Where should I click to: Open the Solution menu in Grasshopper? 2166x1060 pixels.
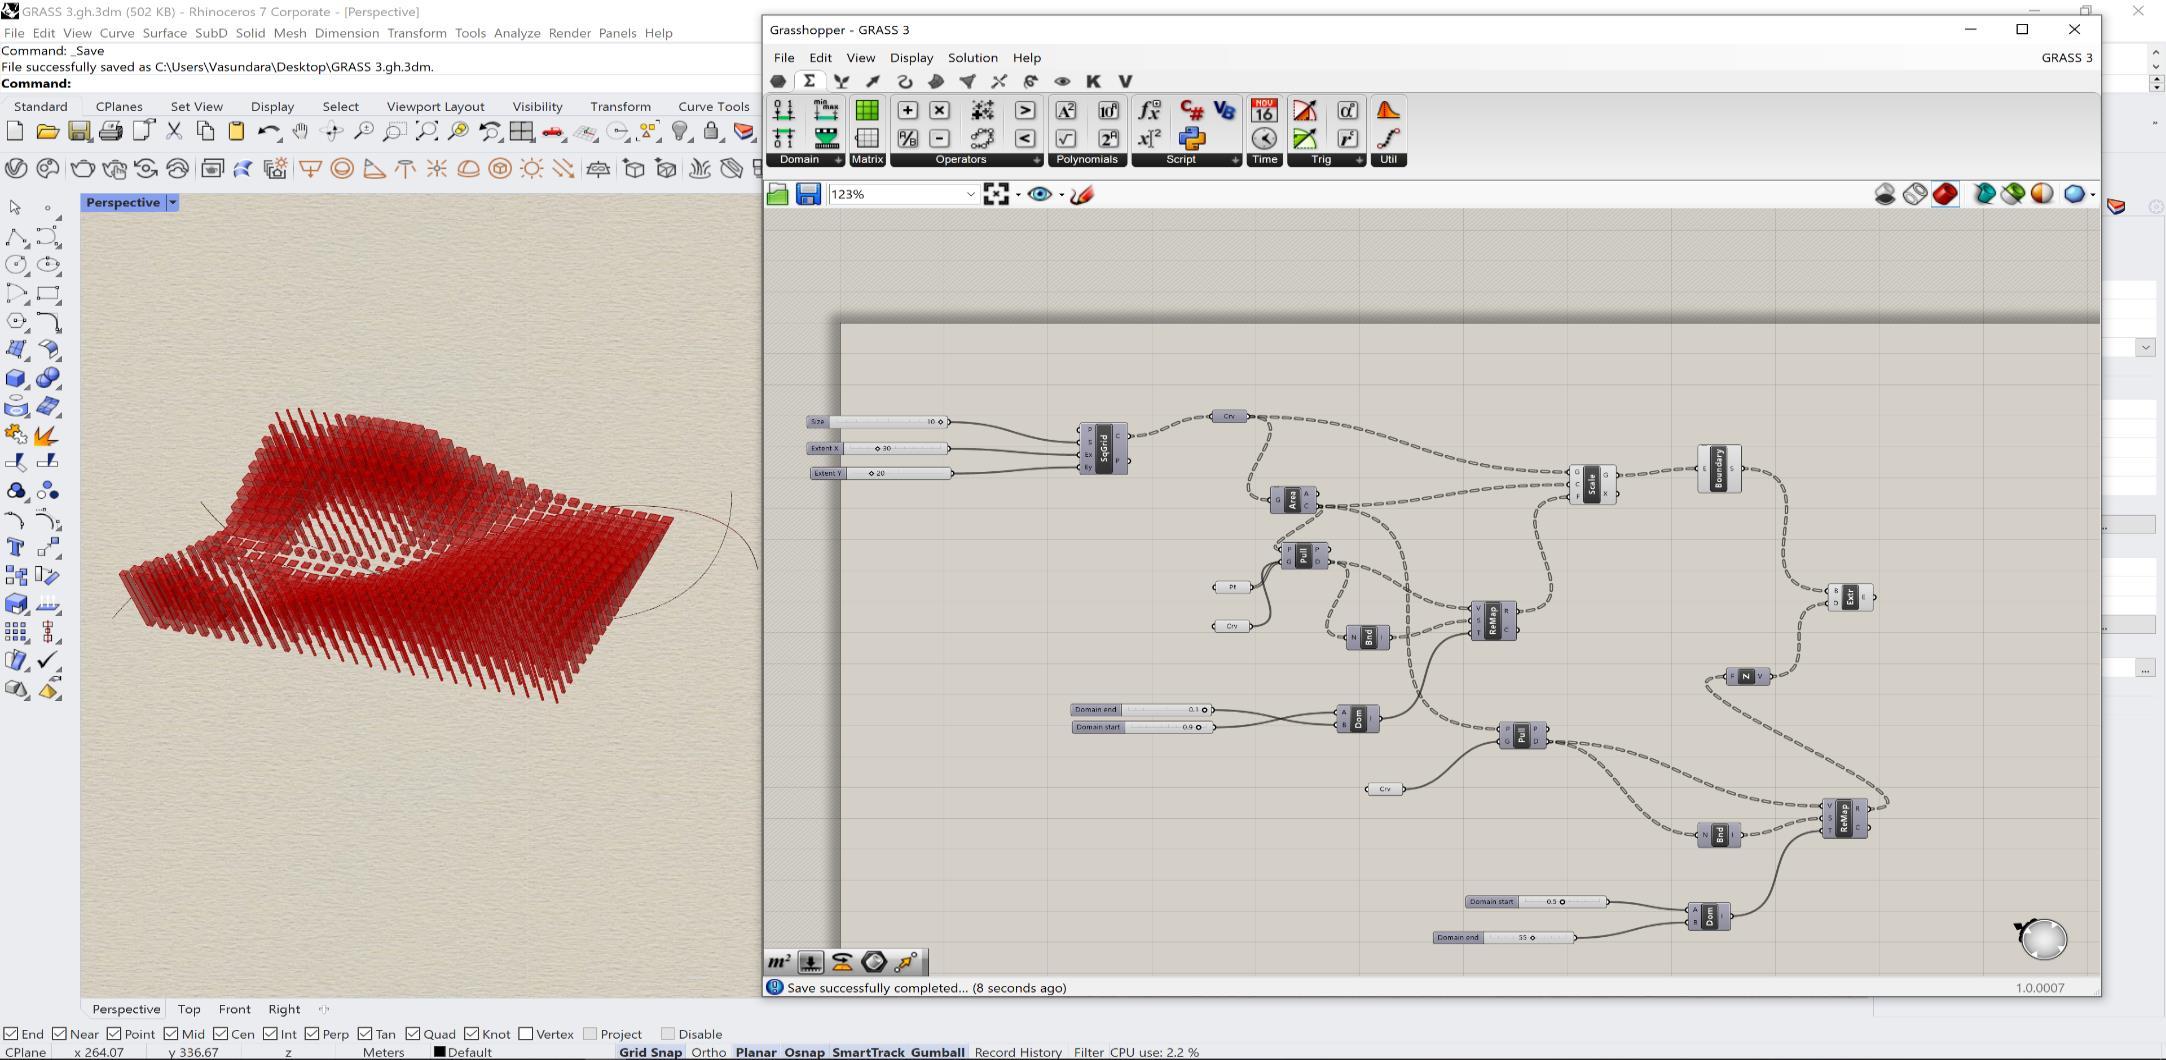coord(972,57)
